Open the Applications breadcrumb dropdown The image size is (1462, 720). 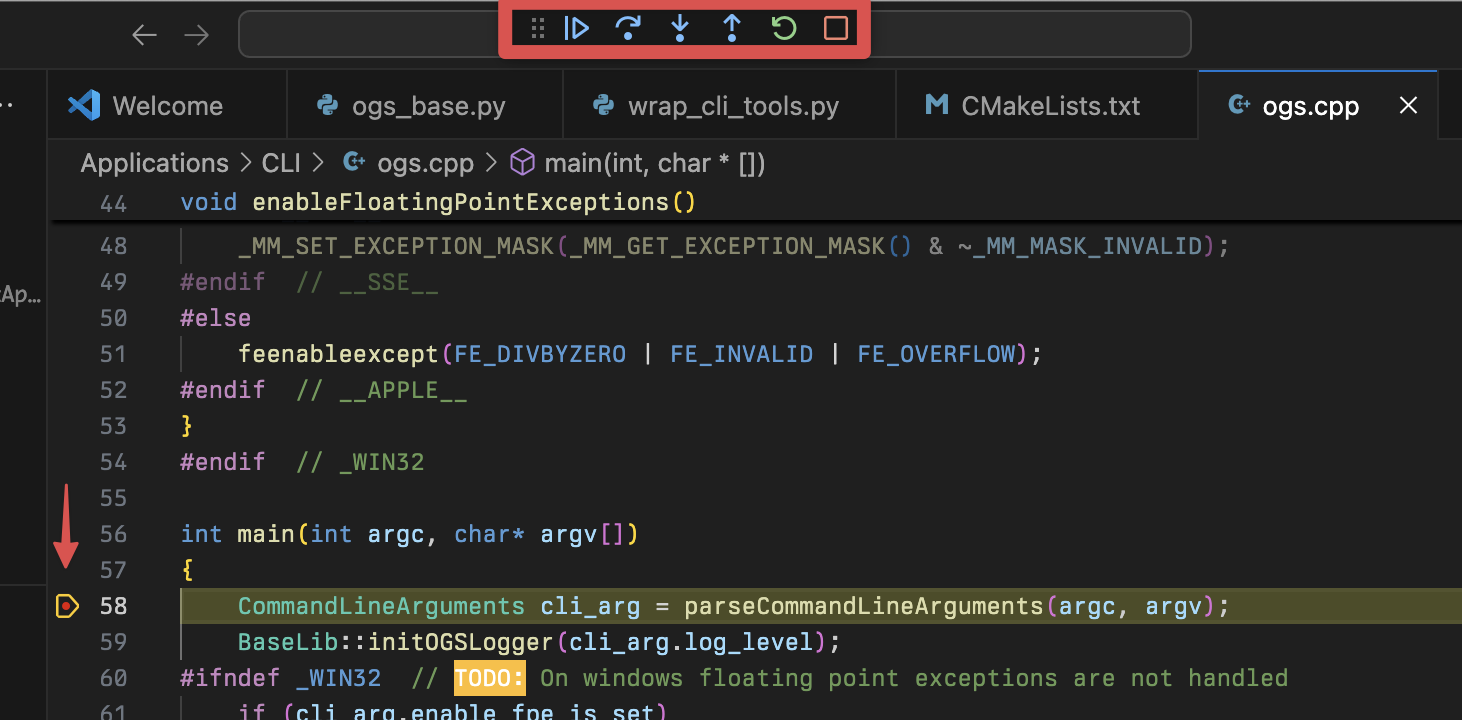(x=154, y=162)
